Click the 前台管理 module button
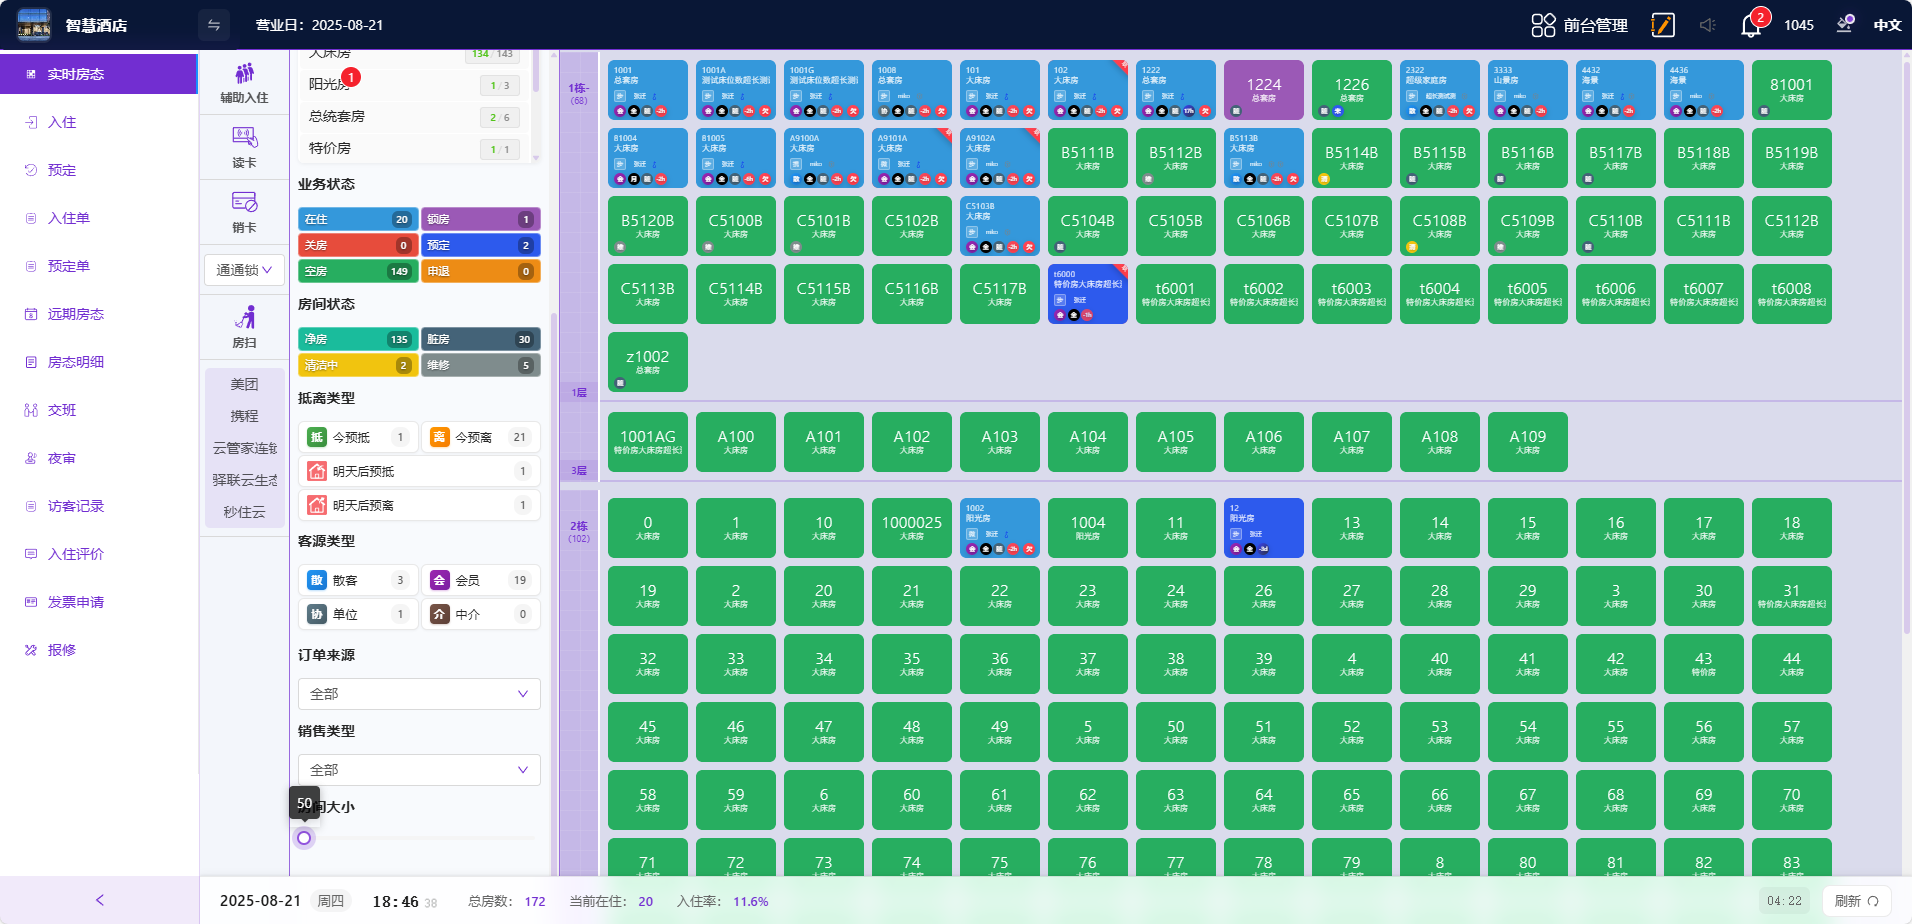The image size is (1912, 924). tap(1580, 25)
